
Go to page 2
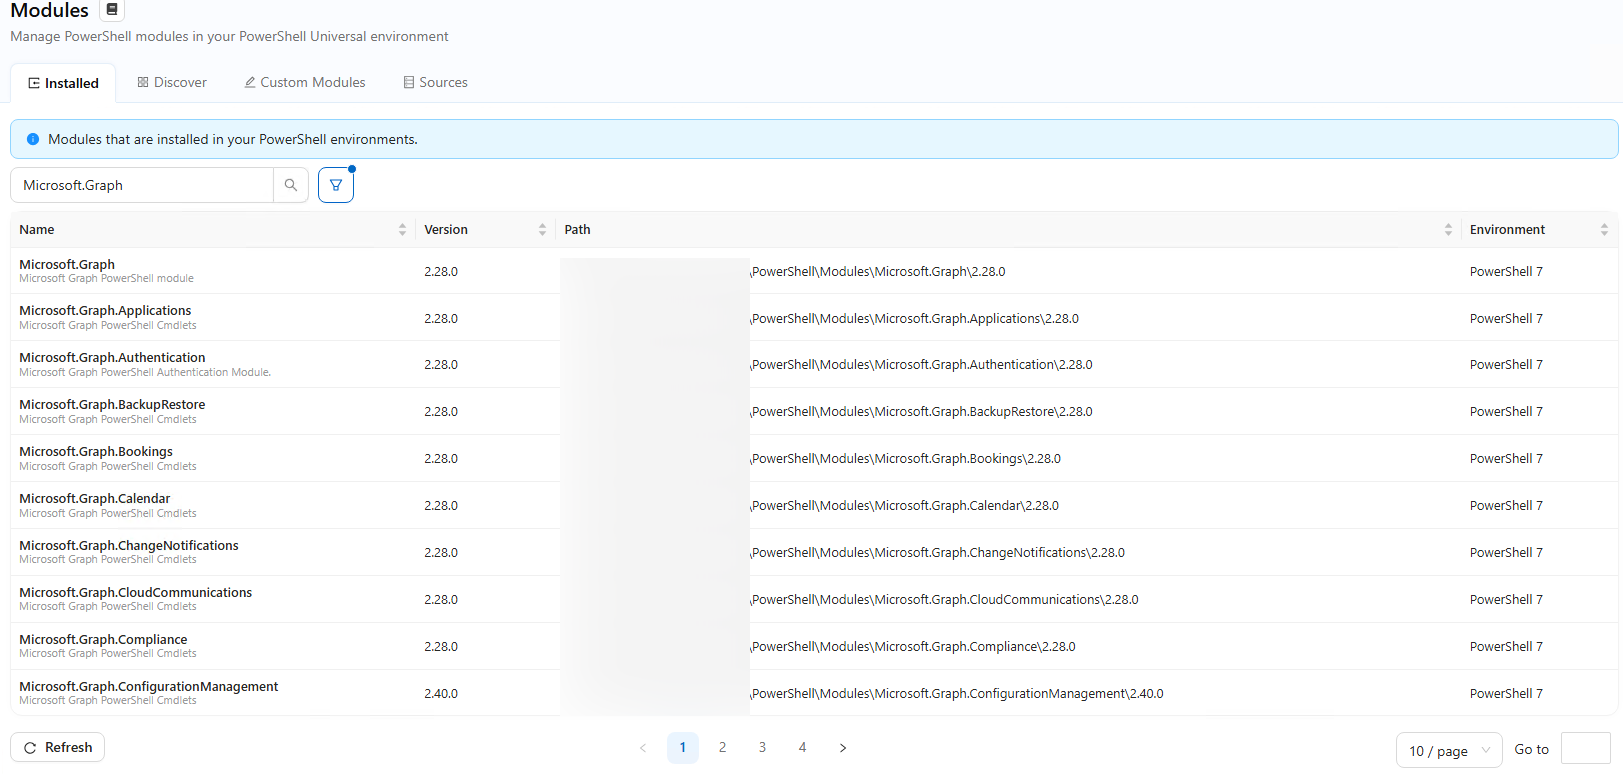click(x=723, y=748)
